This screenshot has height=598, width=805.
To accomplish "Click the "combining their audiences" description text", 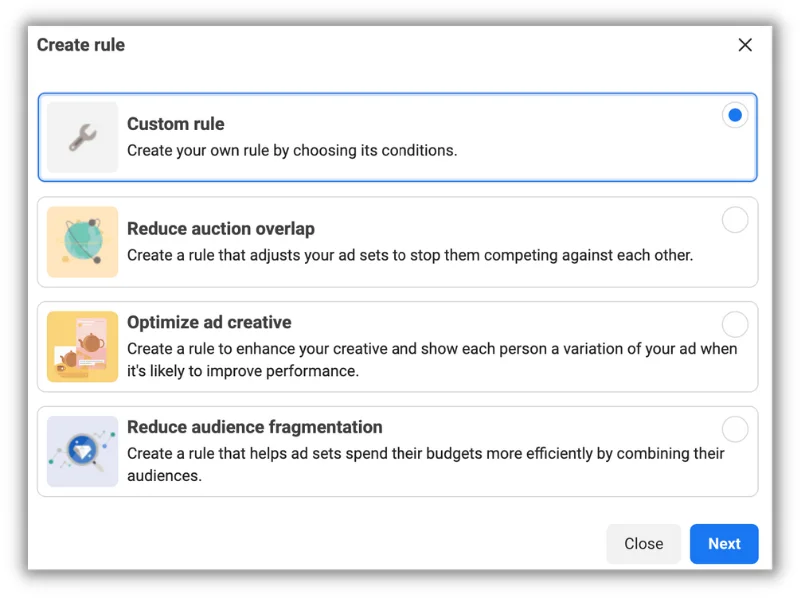I will [426, 464].
